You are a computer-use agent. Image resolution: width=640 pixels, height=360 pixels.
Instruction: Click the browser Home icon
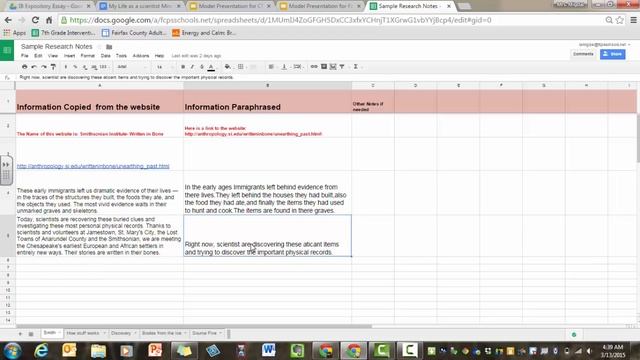(x=49, y=20)
